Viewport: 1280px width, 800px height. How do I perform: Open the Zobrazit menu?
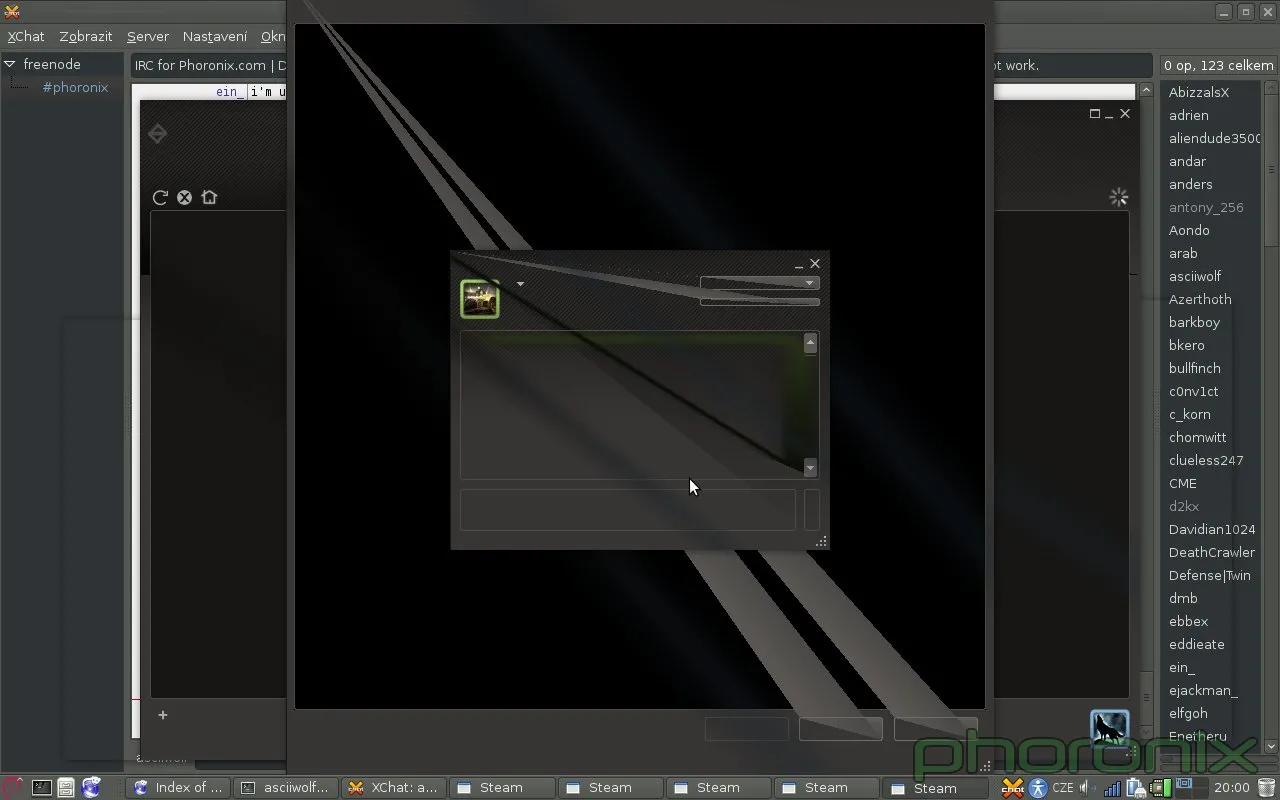[x=86, y=36]
